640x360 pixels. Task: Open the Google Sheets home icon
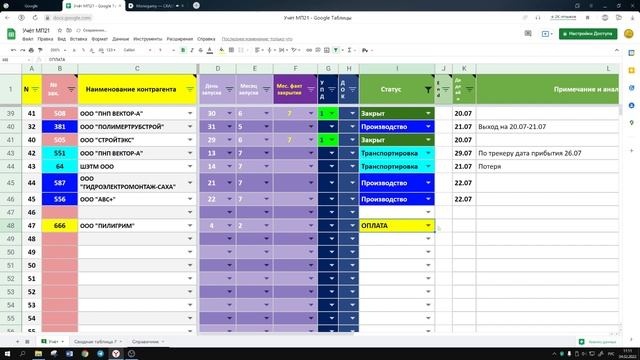[11, 34]
